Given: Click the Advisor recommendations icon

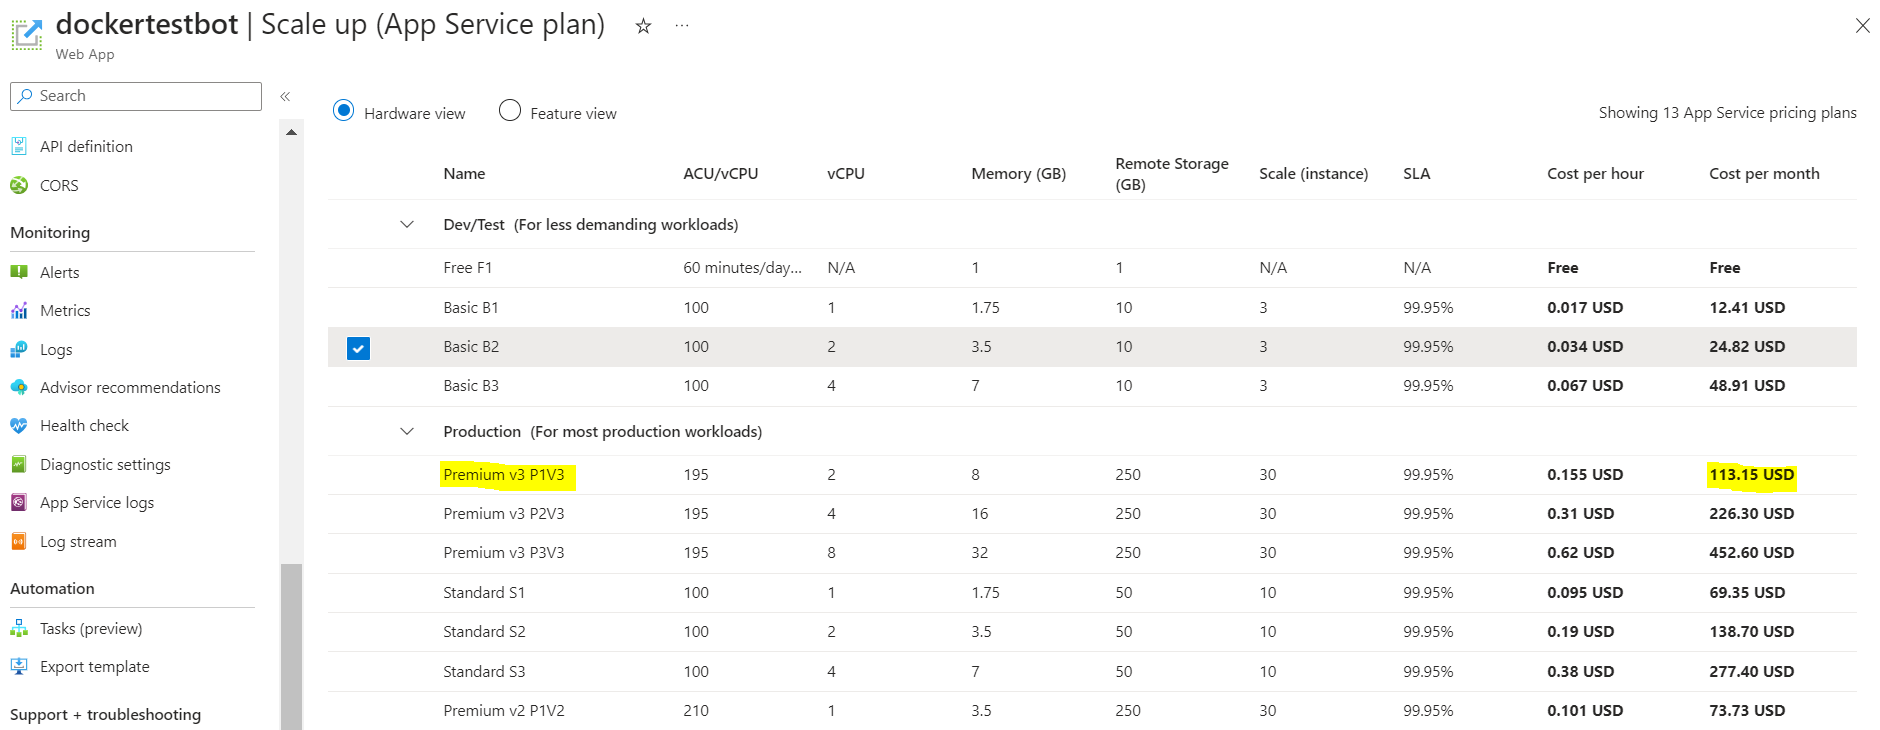Looking at the screenshot, I should 19,387.
